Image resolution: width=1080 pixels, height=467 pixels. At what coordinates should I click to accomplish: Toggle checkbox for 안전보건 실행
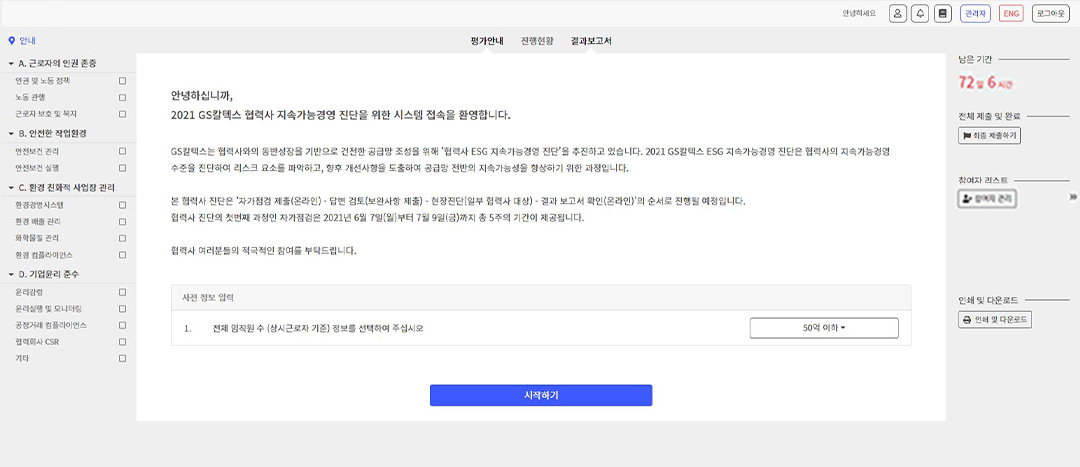[123, 167]
